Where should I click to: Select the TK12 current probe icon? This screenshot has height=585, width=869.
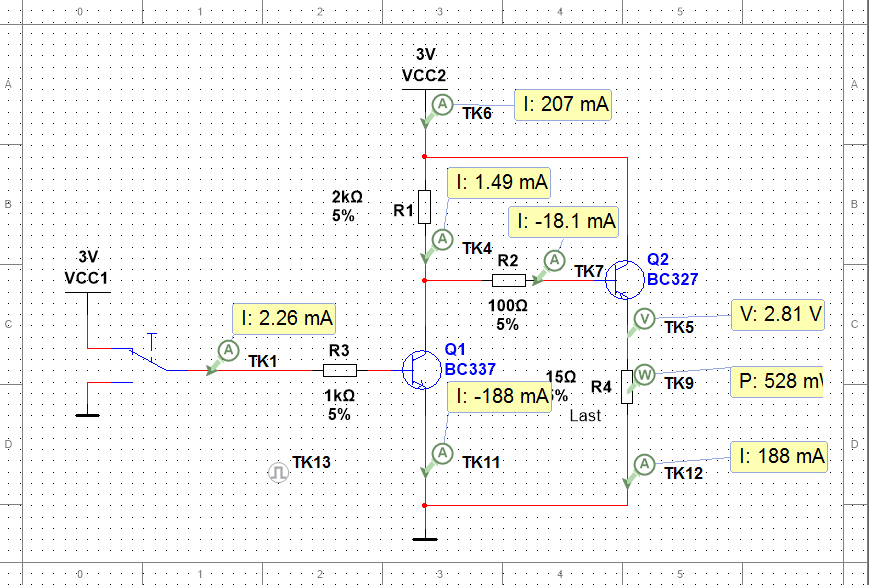[x=644, y=464]
